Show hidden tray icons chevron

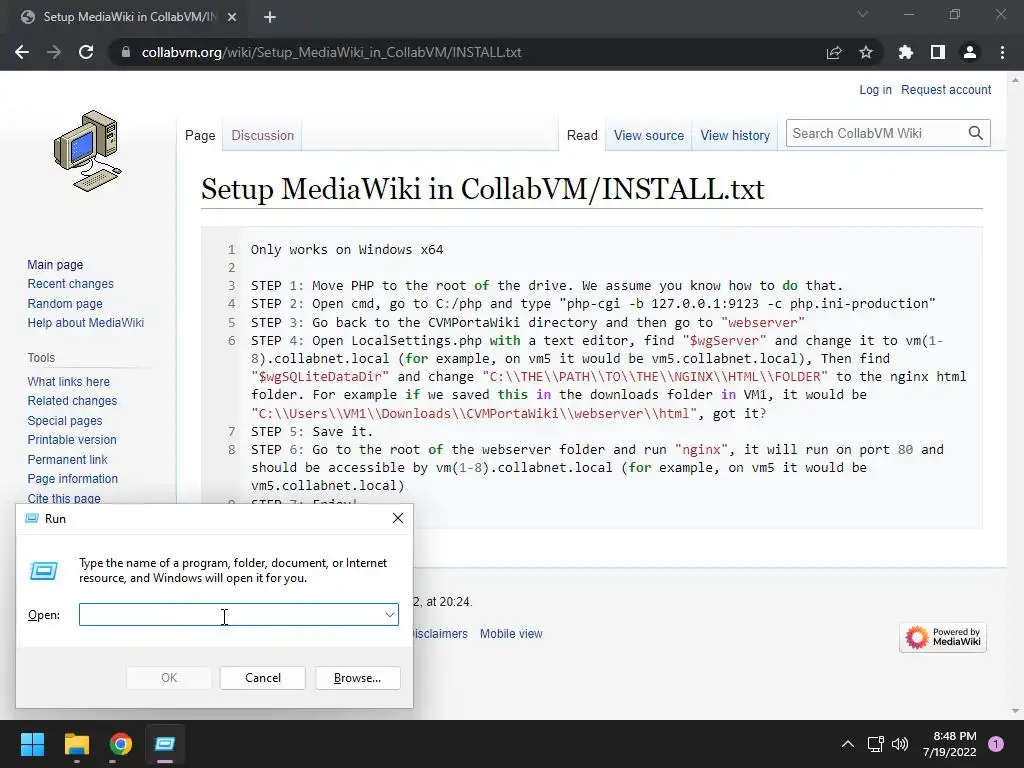click(848, 744)
